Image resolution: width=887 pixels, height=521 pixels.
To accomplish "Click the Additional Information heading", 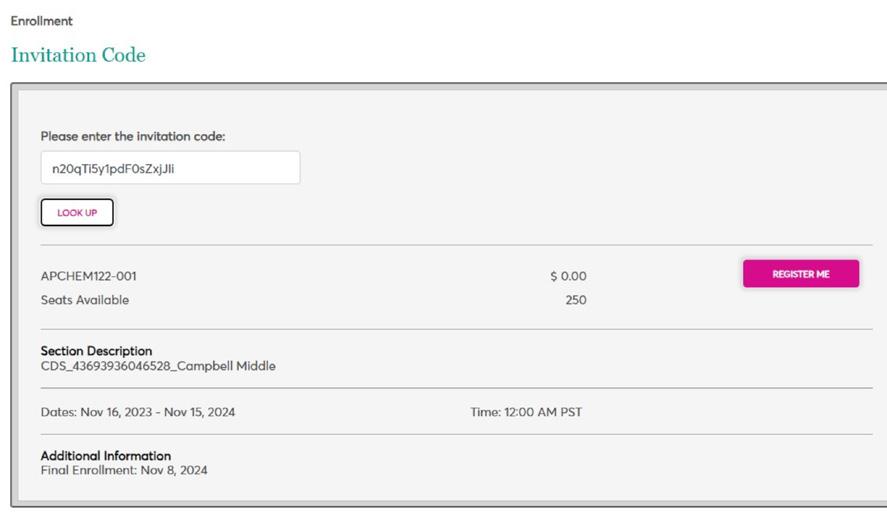I will pyautogui.click(x=106, y=456).
